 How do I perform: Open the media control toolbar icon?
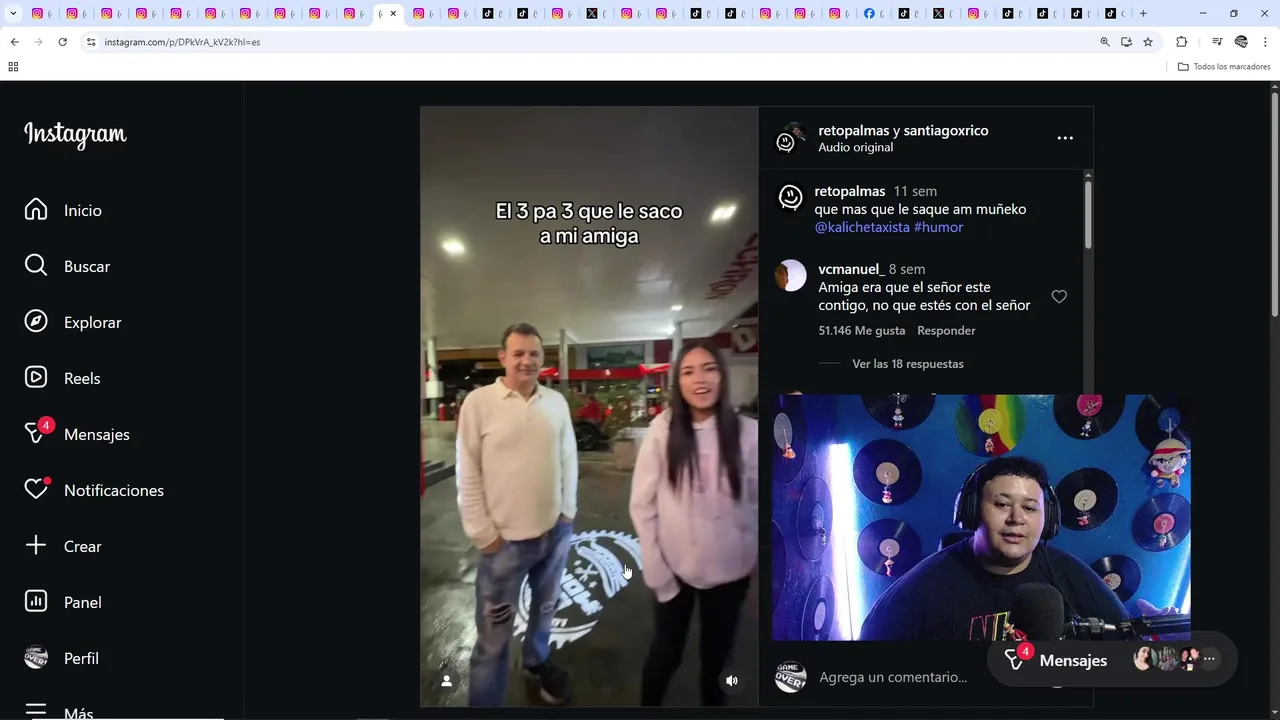(1217, 42)
